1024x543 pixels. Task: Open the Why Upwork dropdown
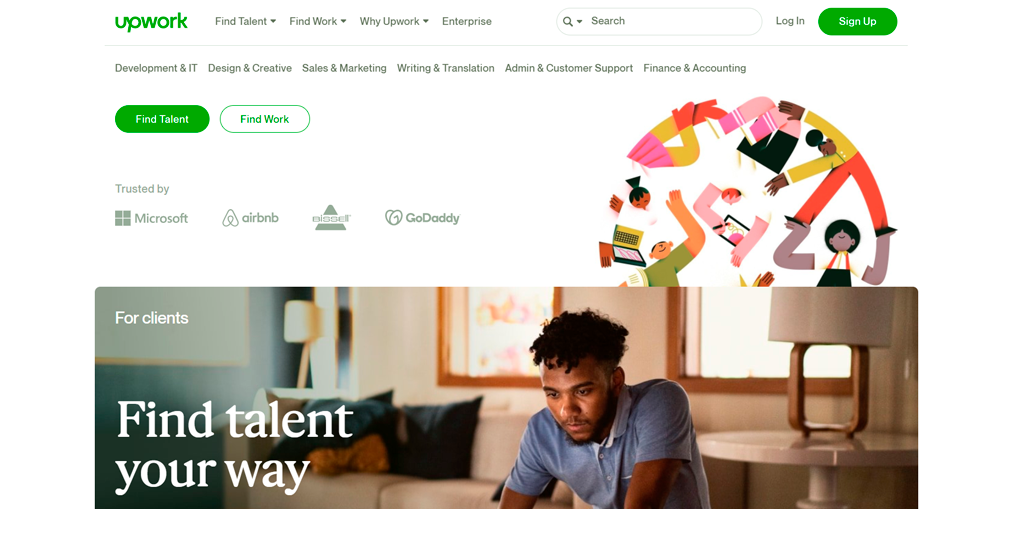[x=394, y=22]
